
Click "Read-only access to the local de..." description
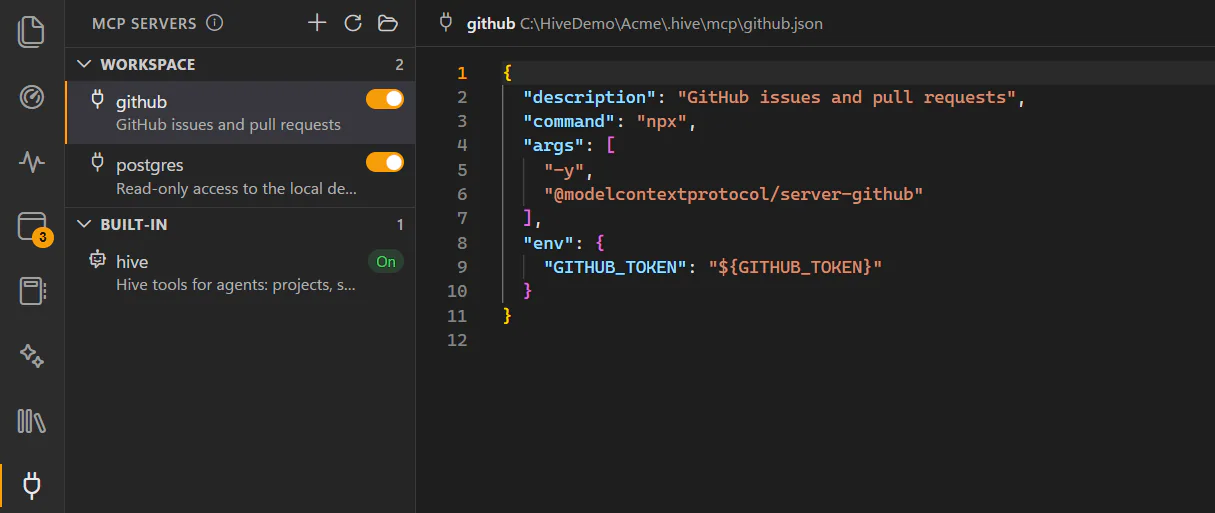click(236, 188)
